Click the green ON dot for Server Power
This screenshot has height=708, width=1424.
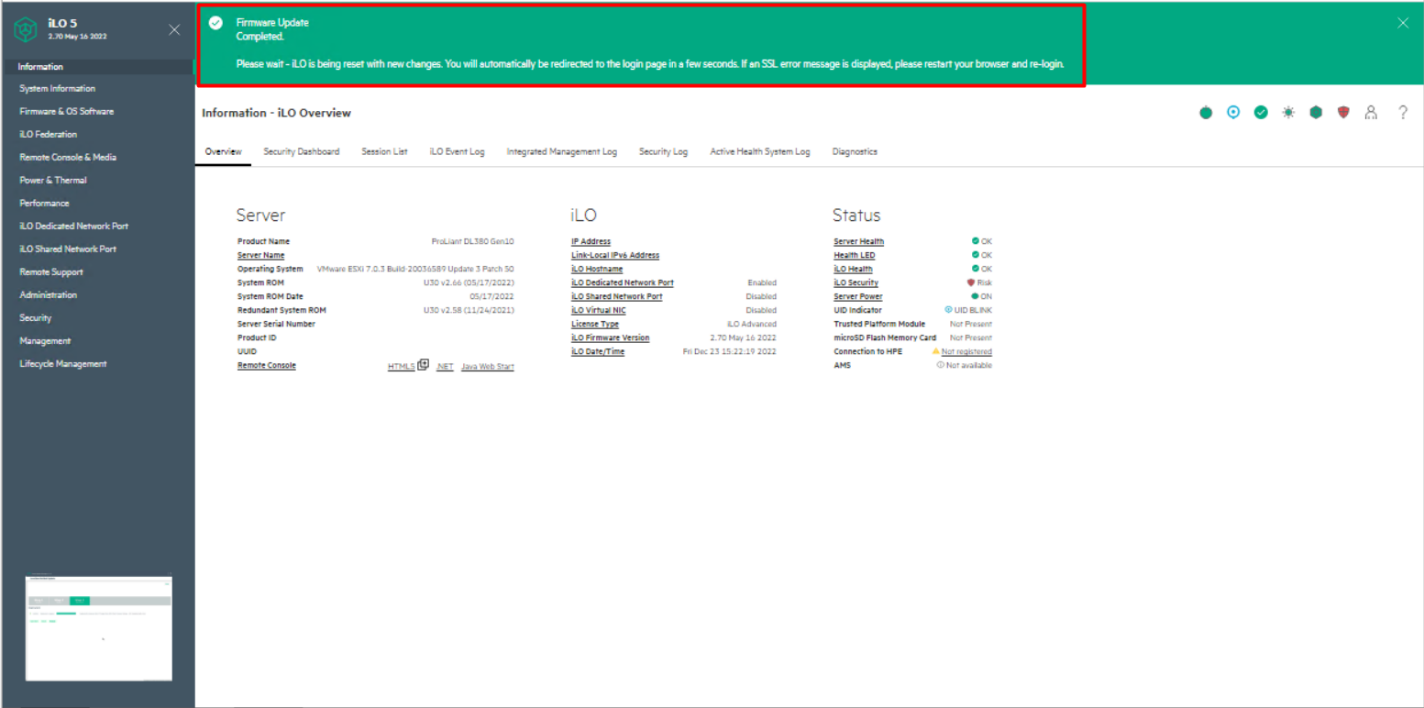[x=975, y=297]
